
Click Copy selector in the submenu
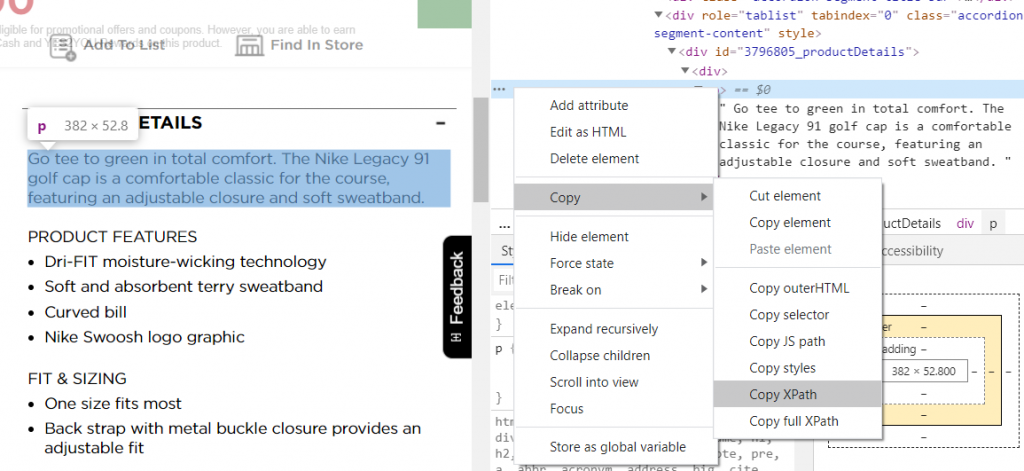pos(789,315)
